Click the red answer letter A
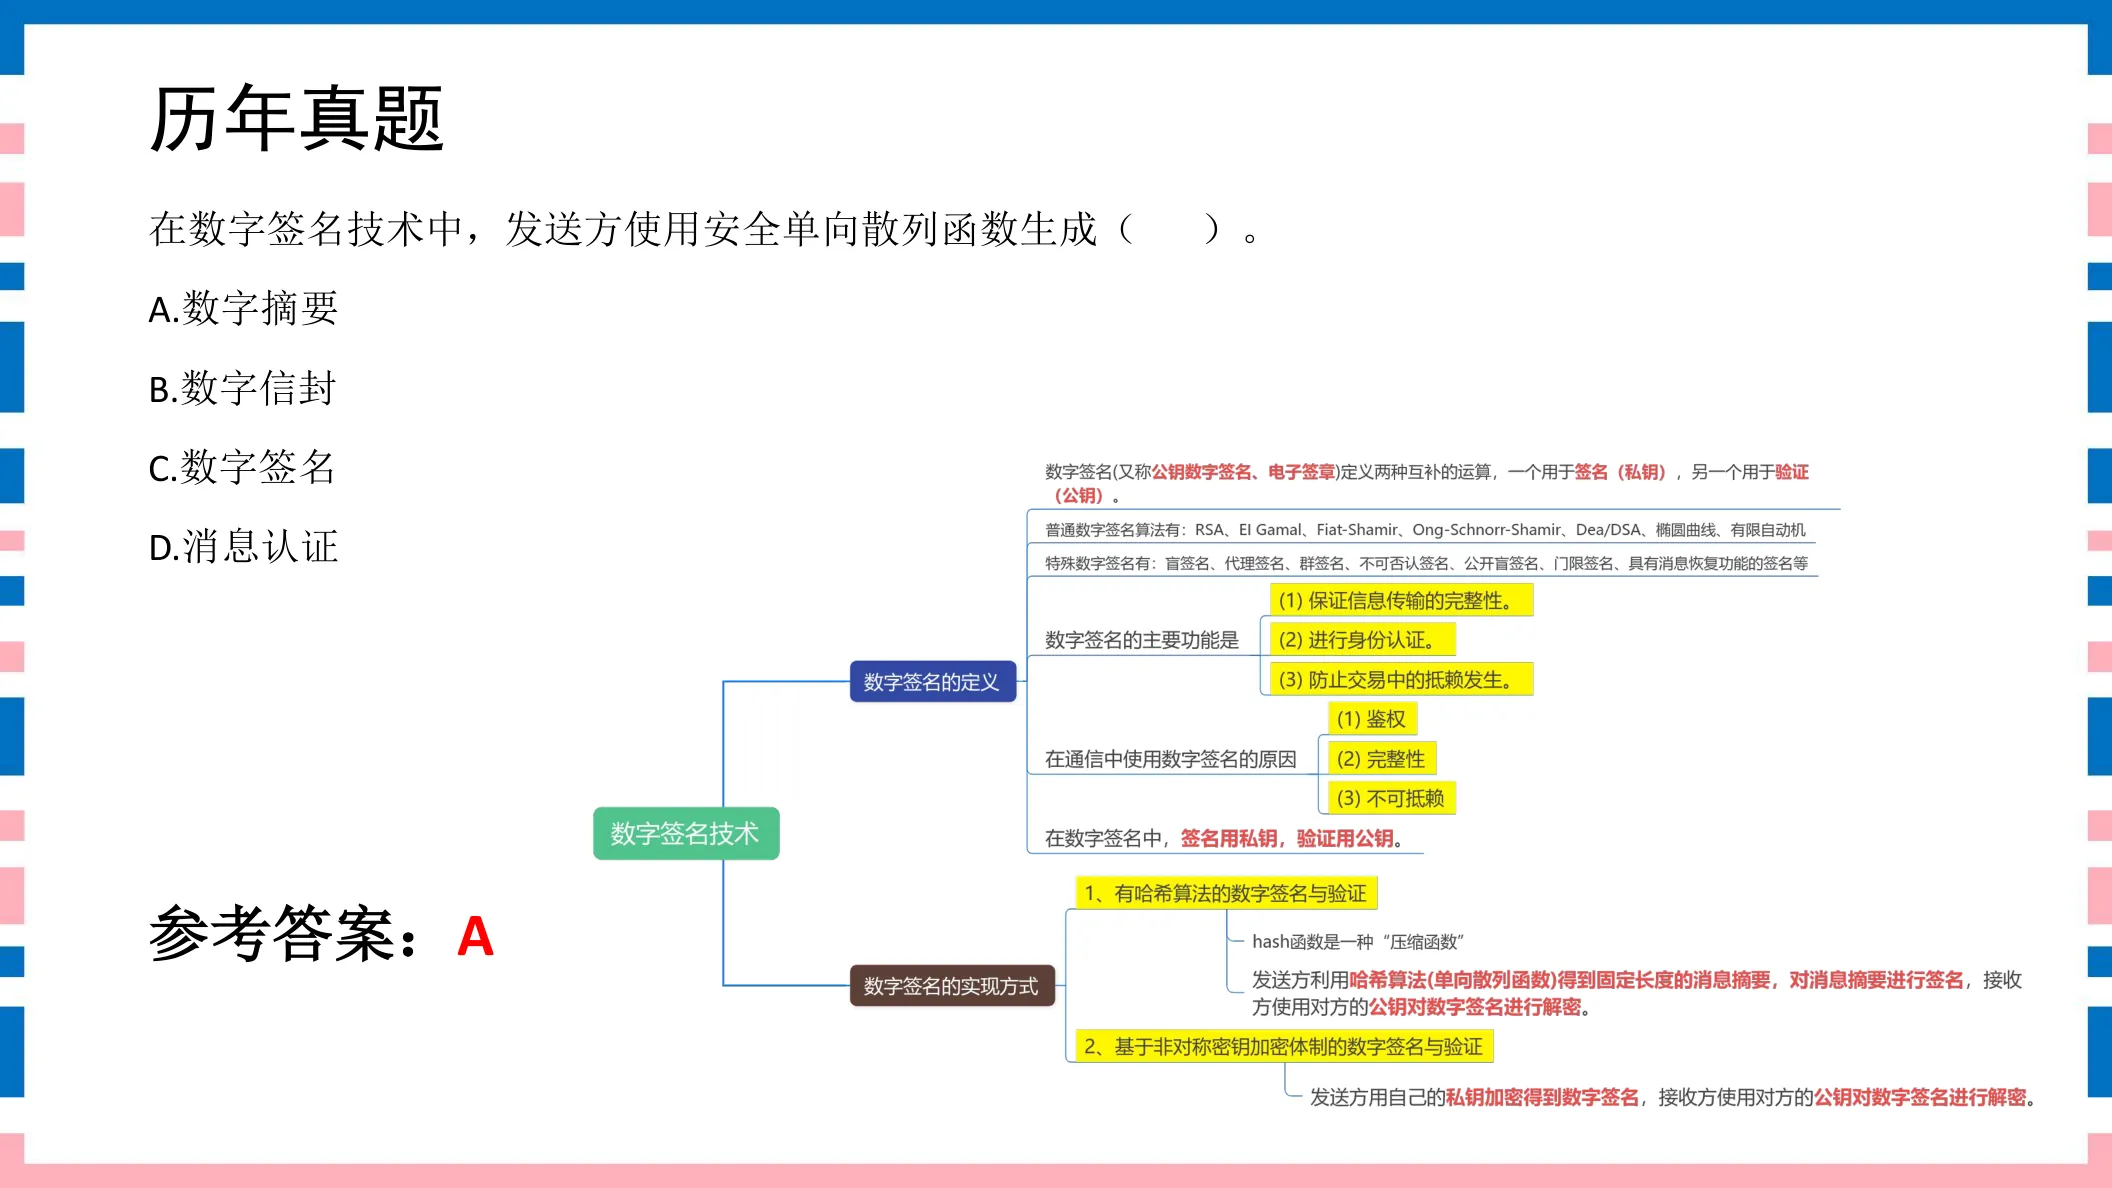2112x1188 pixels. pos(475,937)
